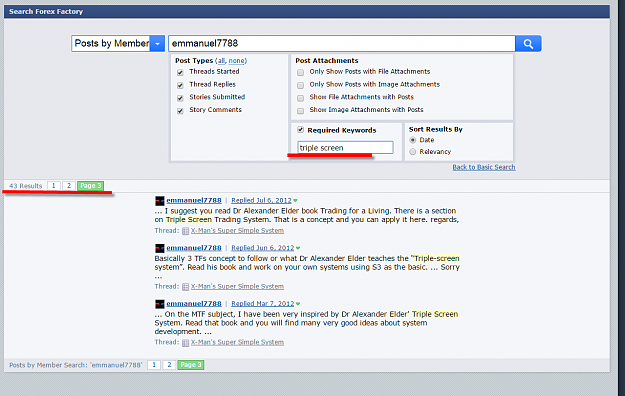Expand green arrow next to Jul 6, 2012
The image size is (625, 396).
tap(295, 201)
